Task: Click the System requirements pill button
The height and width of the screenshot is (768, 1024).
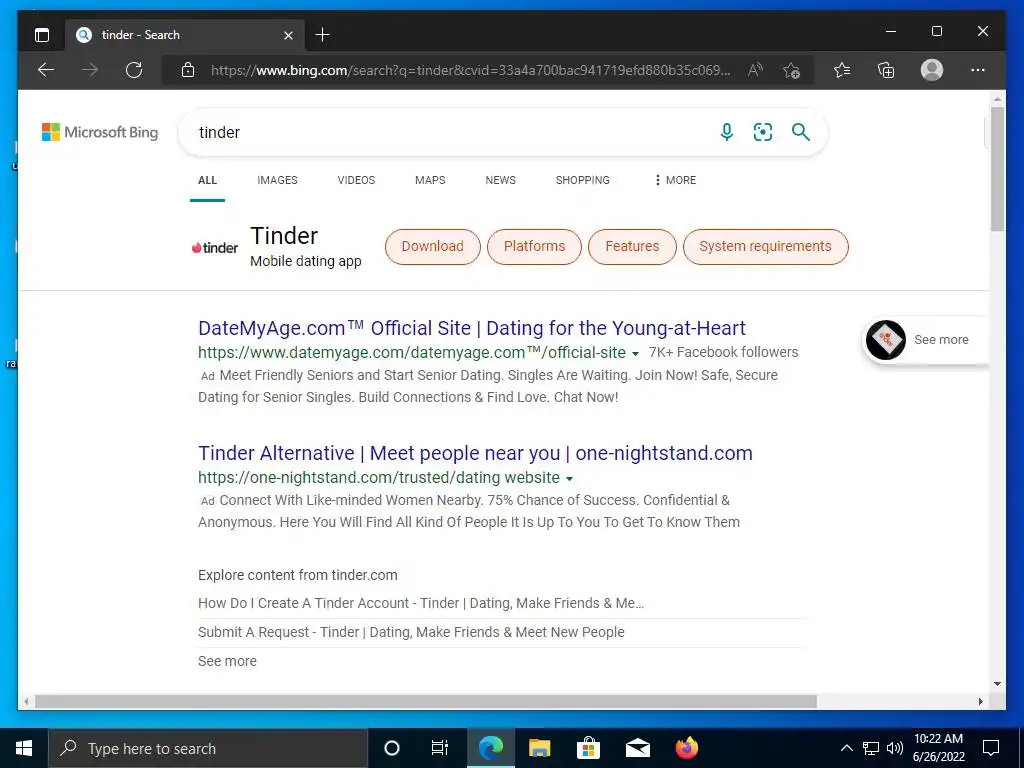Action: 765,246
